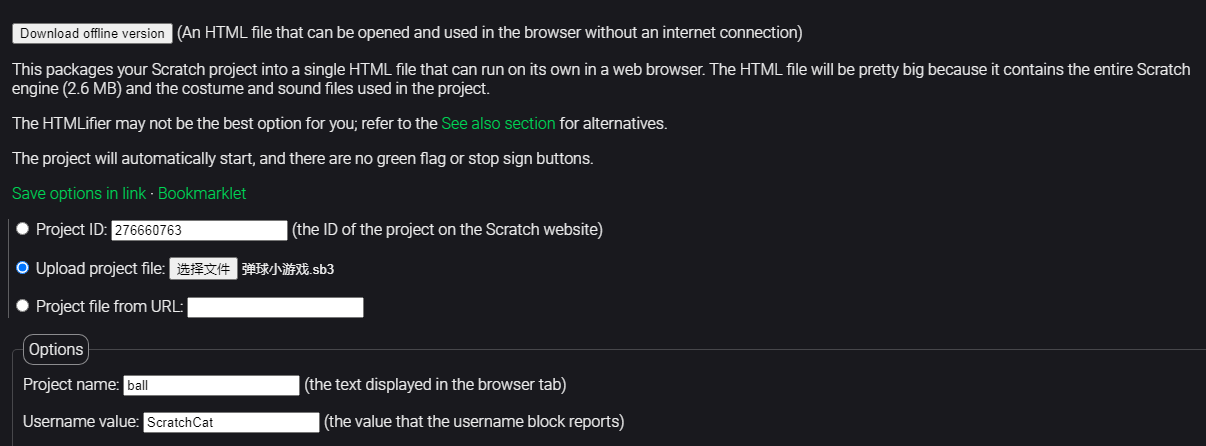Click the Options section legend
The width and height of the screenshot is (1206, 446).
tap(56, 349)
